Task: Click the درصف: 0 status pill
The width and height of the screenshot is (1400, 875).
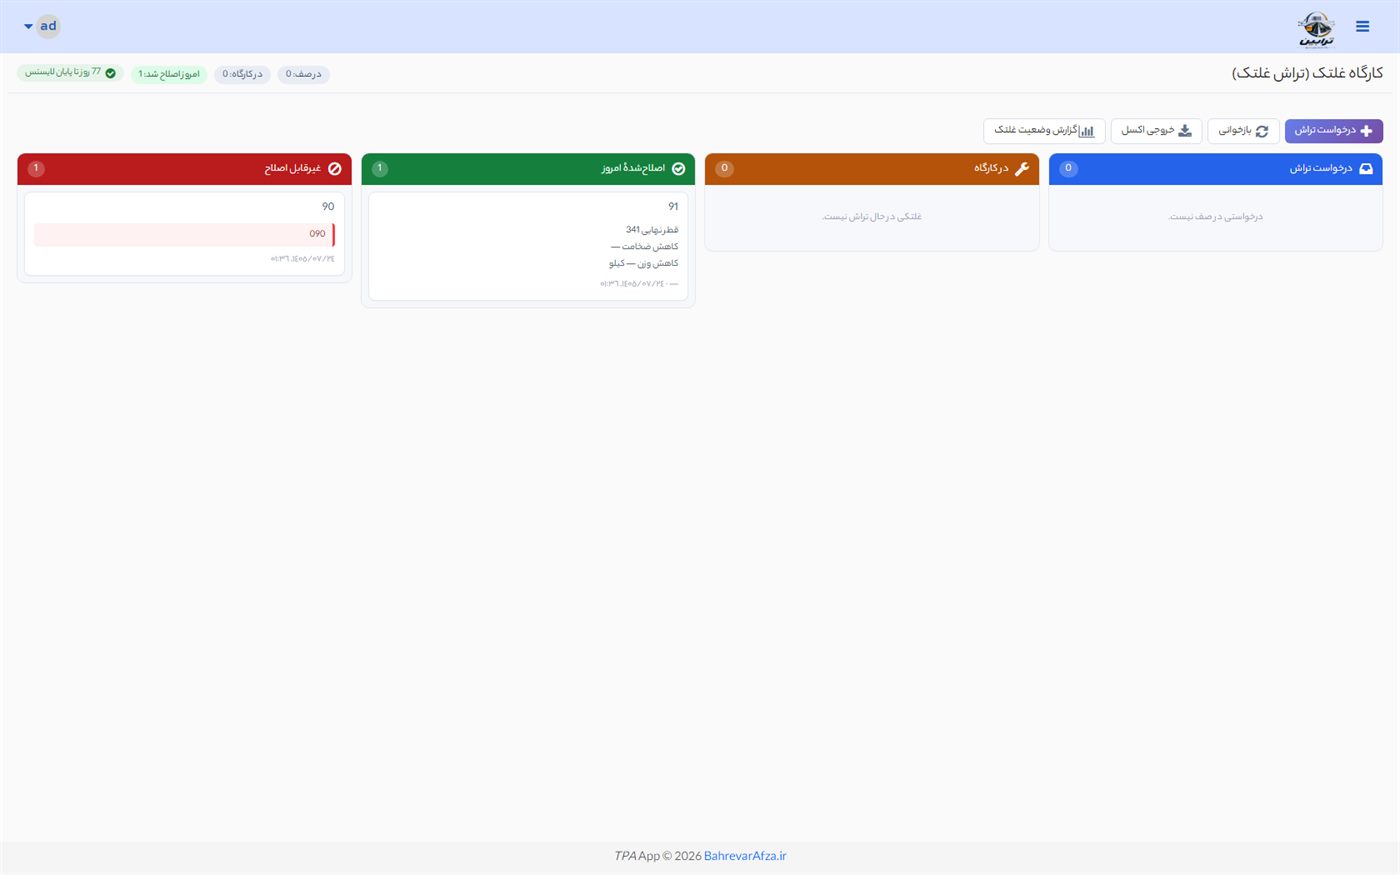Action: point(304,75)
